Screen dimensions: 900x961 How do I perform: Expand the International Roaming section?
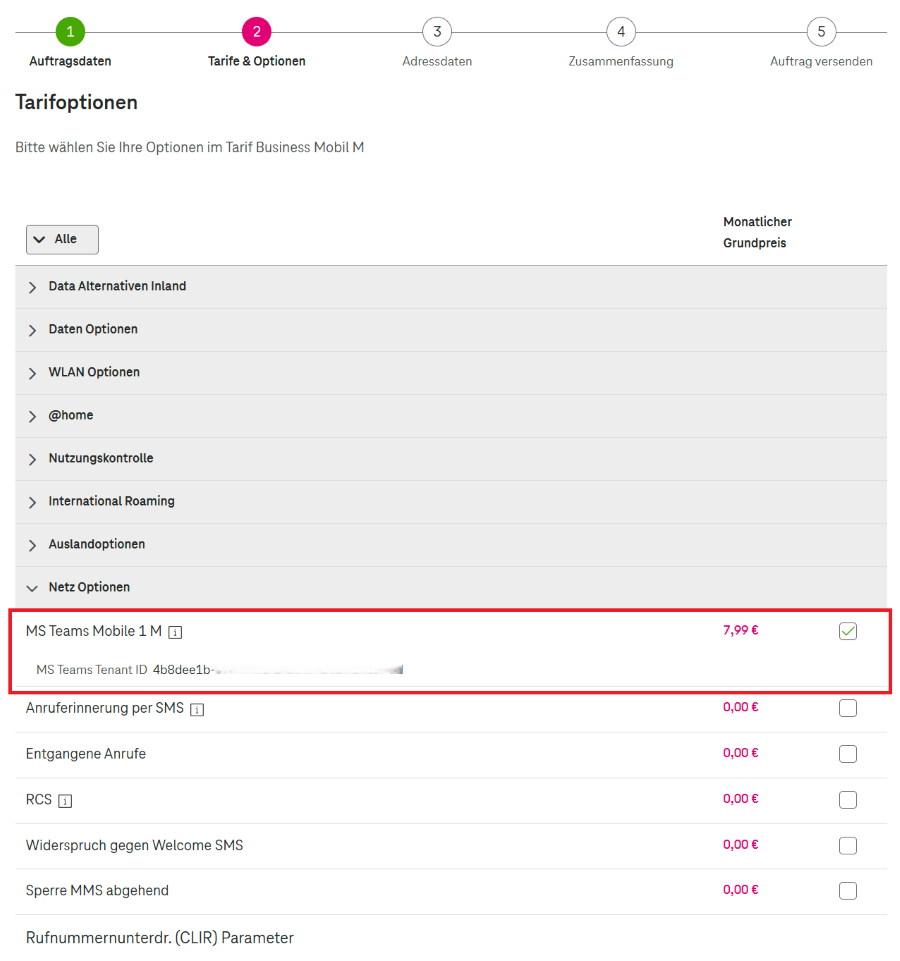[451, 502]
